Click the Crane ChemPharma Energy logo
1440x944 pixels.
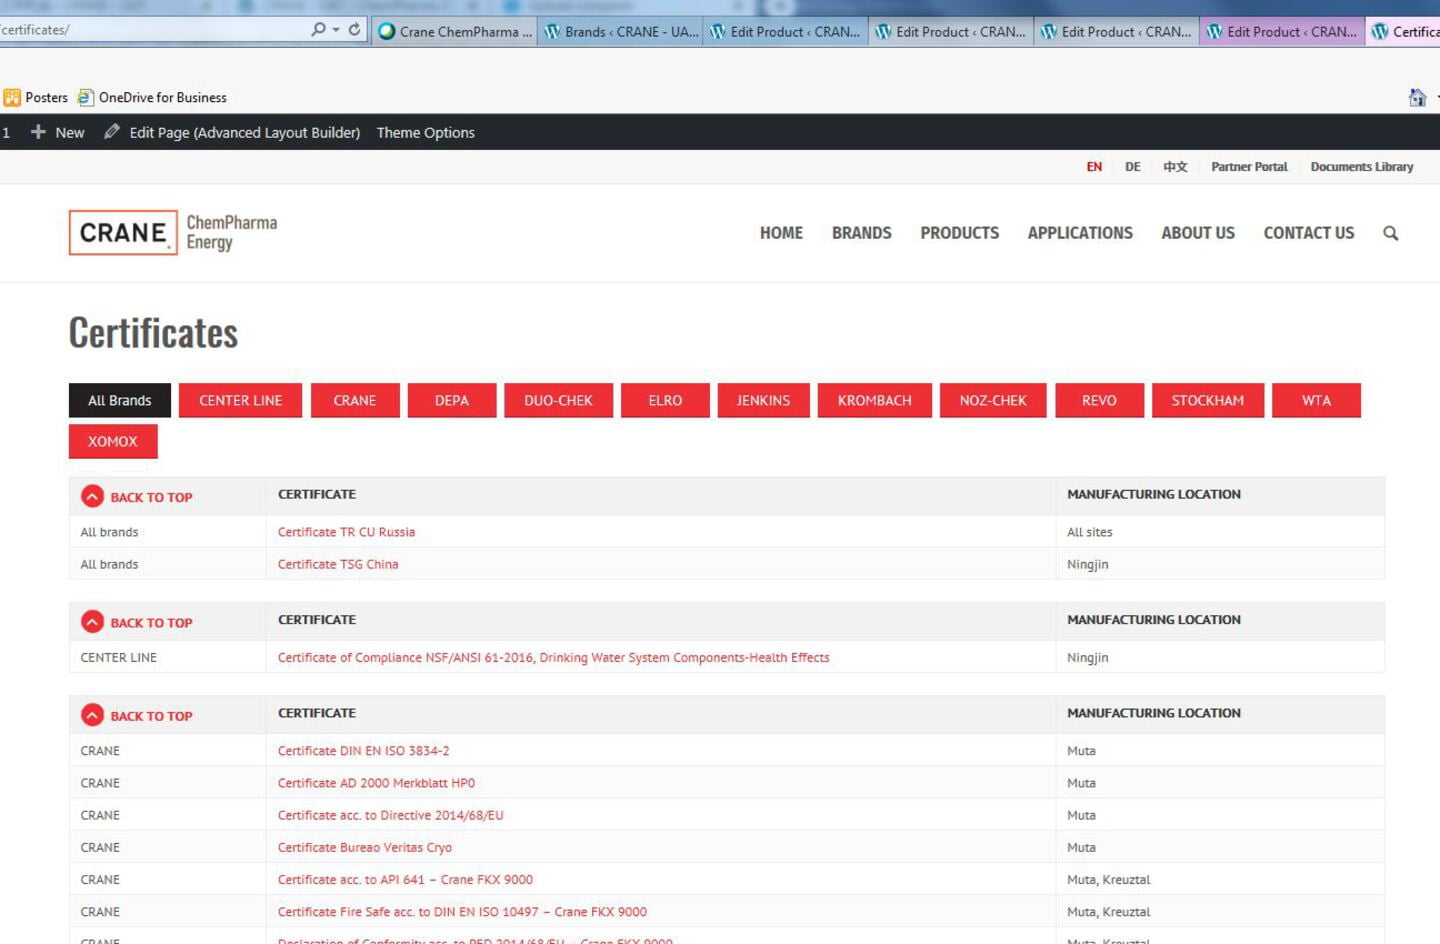pyautogui.click(x=173, y=233)
